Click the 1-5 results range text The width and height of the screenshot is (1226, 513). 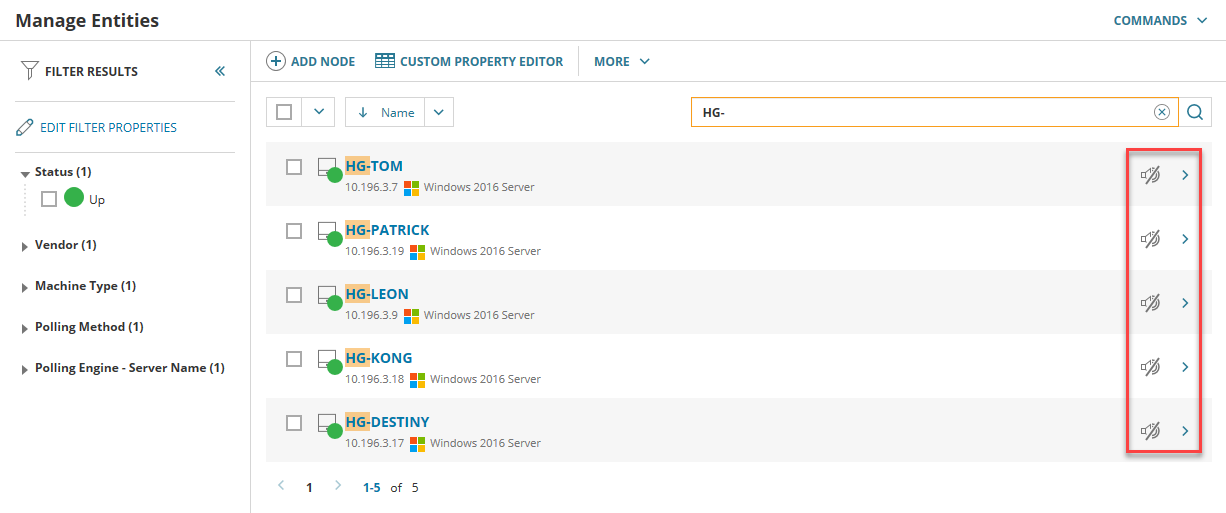371,488
